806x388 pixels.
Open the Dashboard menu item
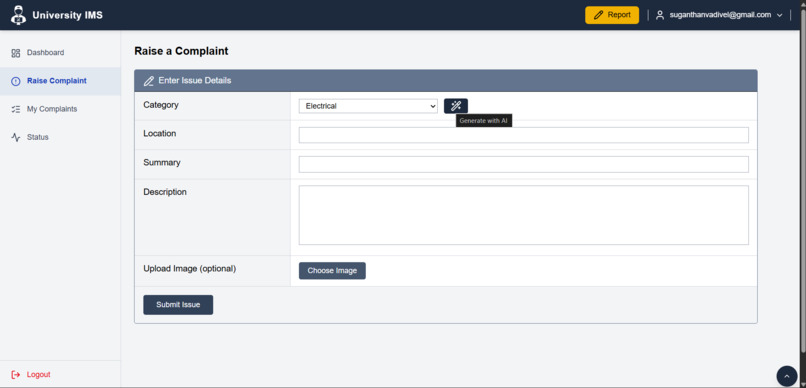(x=60, y=53)
